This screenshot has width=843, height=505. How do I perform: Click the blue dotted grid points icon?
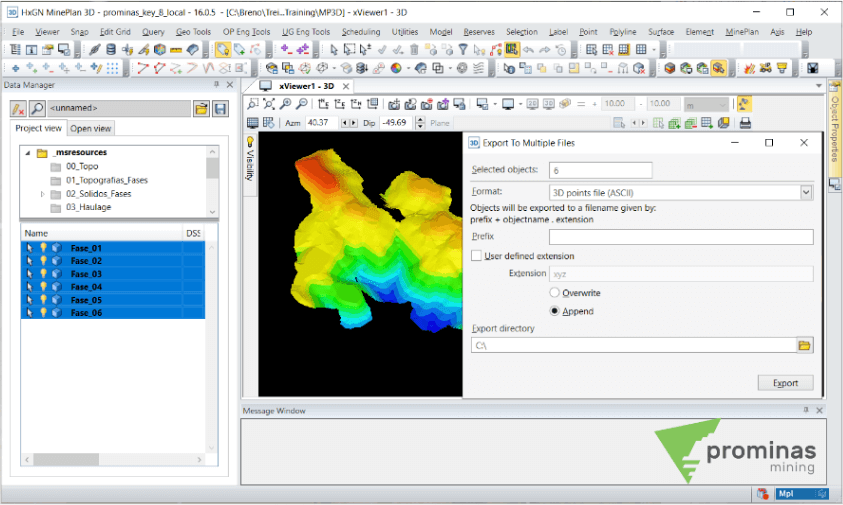(x=112, y=68)
